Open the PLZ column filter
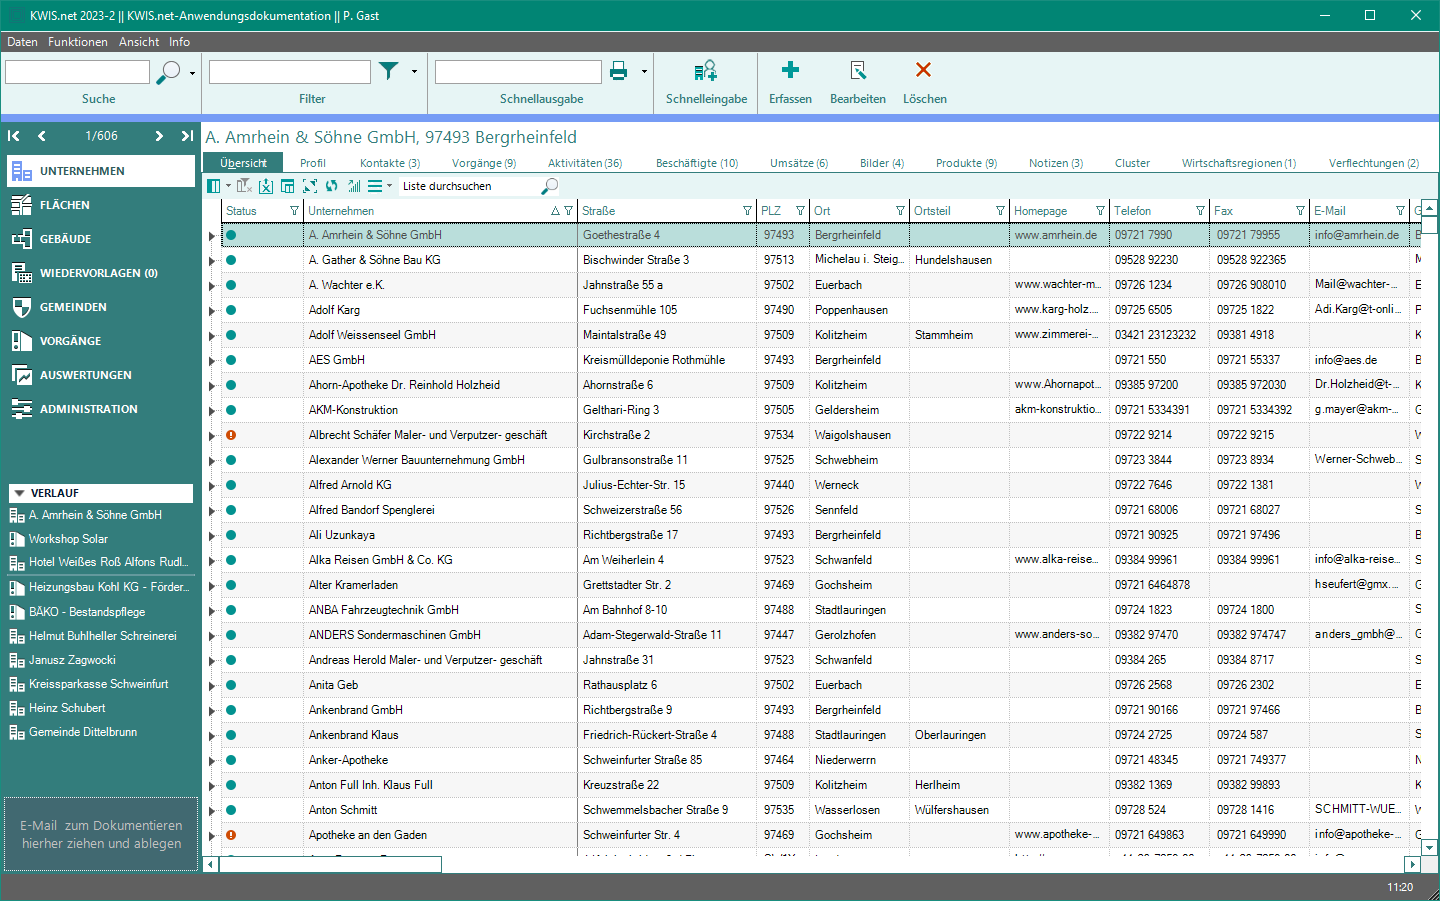Screen dimensions: 1440x901 pyautogui.click(x=800, y=211)
